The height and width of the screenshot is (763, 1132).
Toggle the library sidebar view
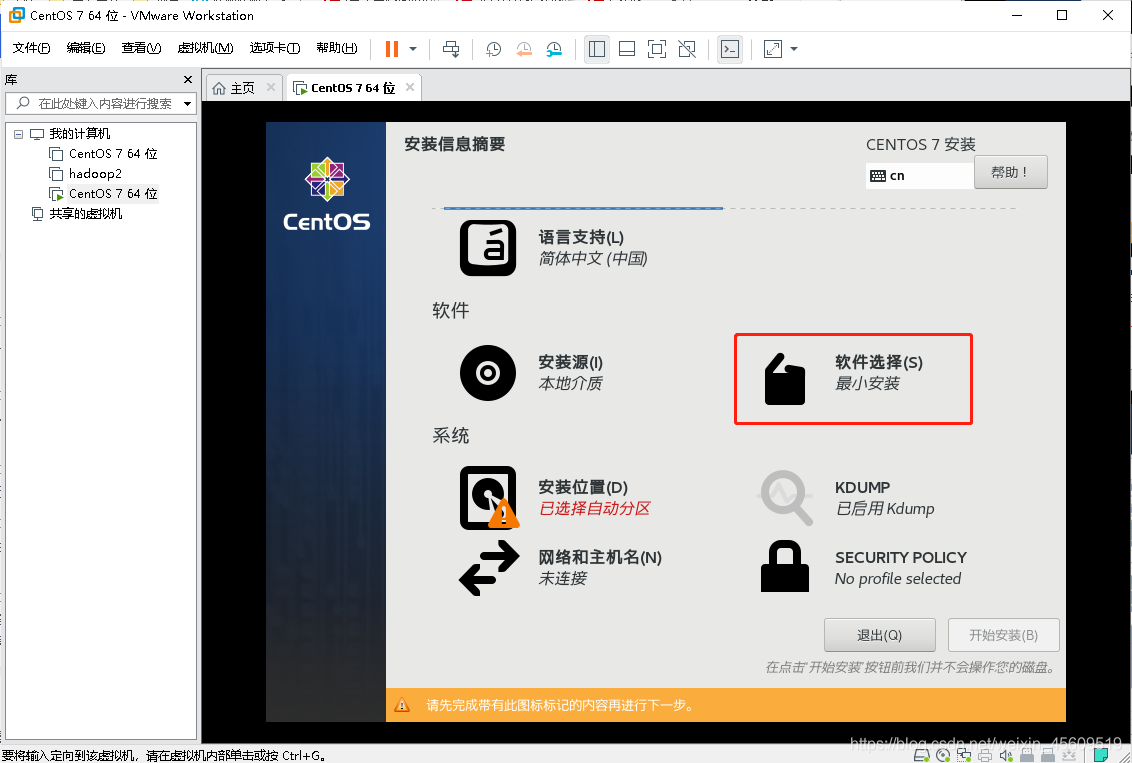pos(596,48)
